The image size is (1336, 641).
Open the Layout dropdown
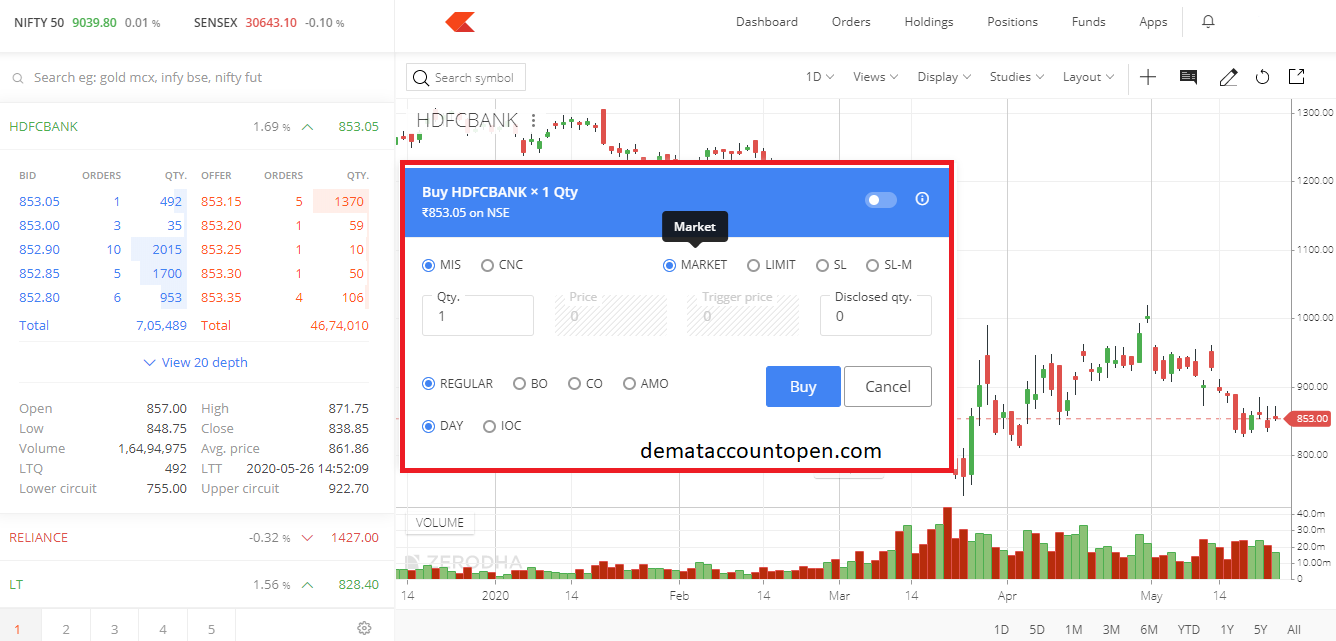1088,77
